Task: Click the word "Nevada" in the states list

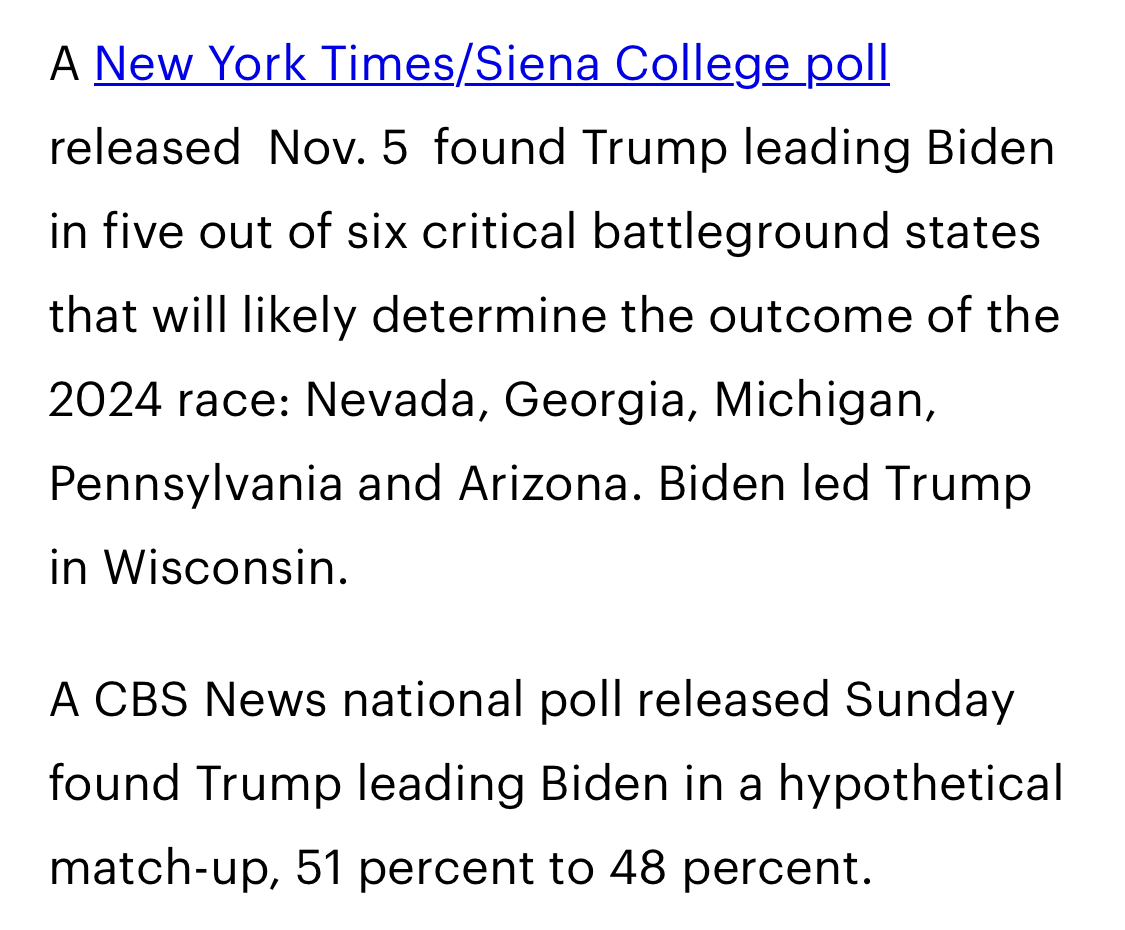Action: [390, 400]
